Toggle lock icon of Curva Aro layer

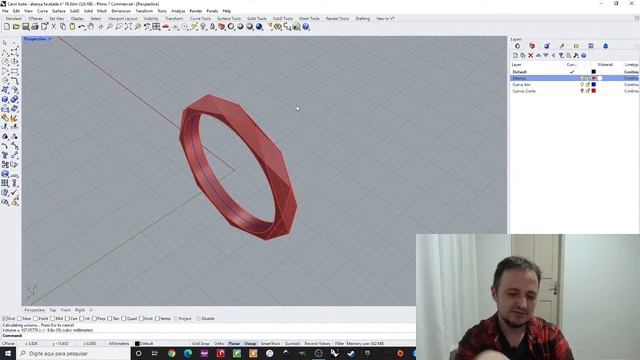(588, 84)
